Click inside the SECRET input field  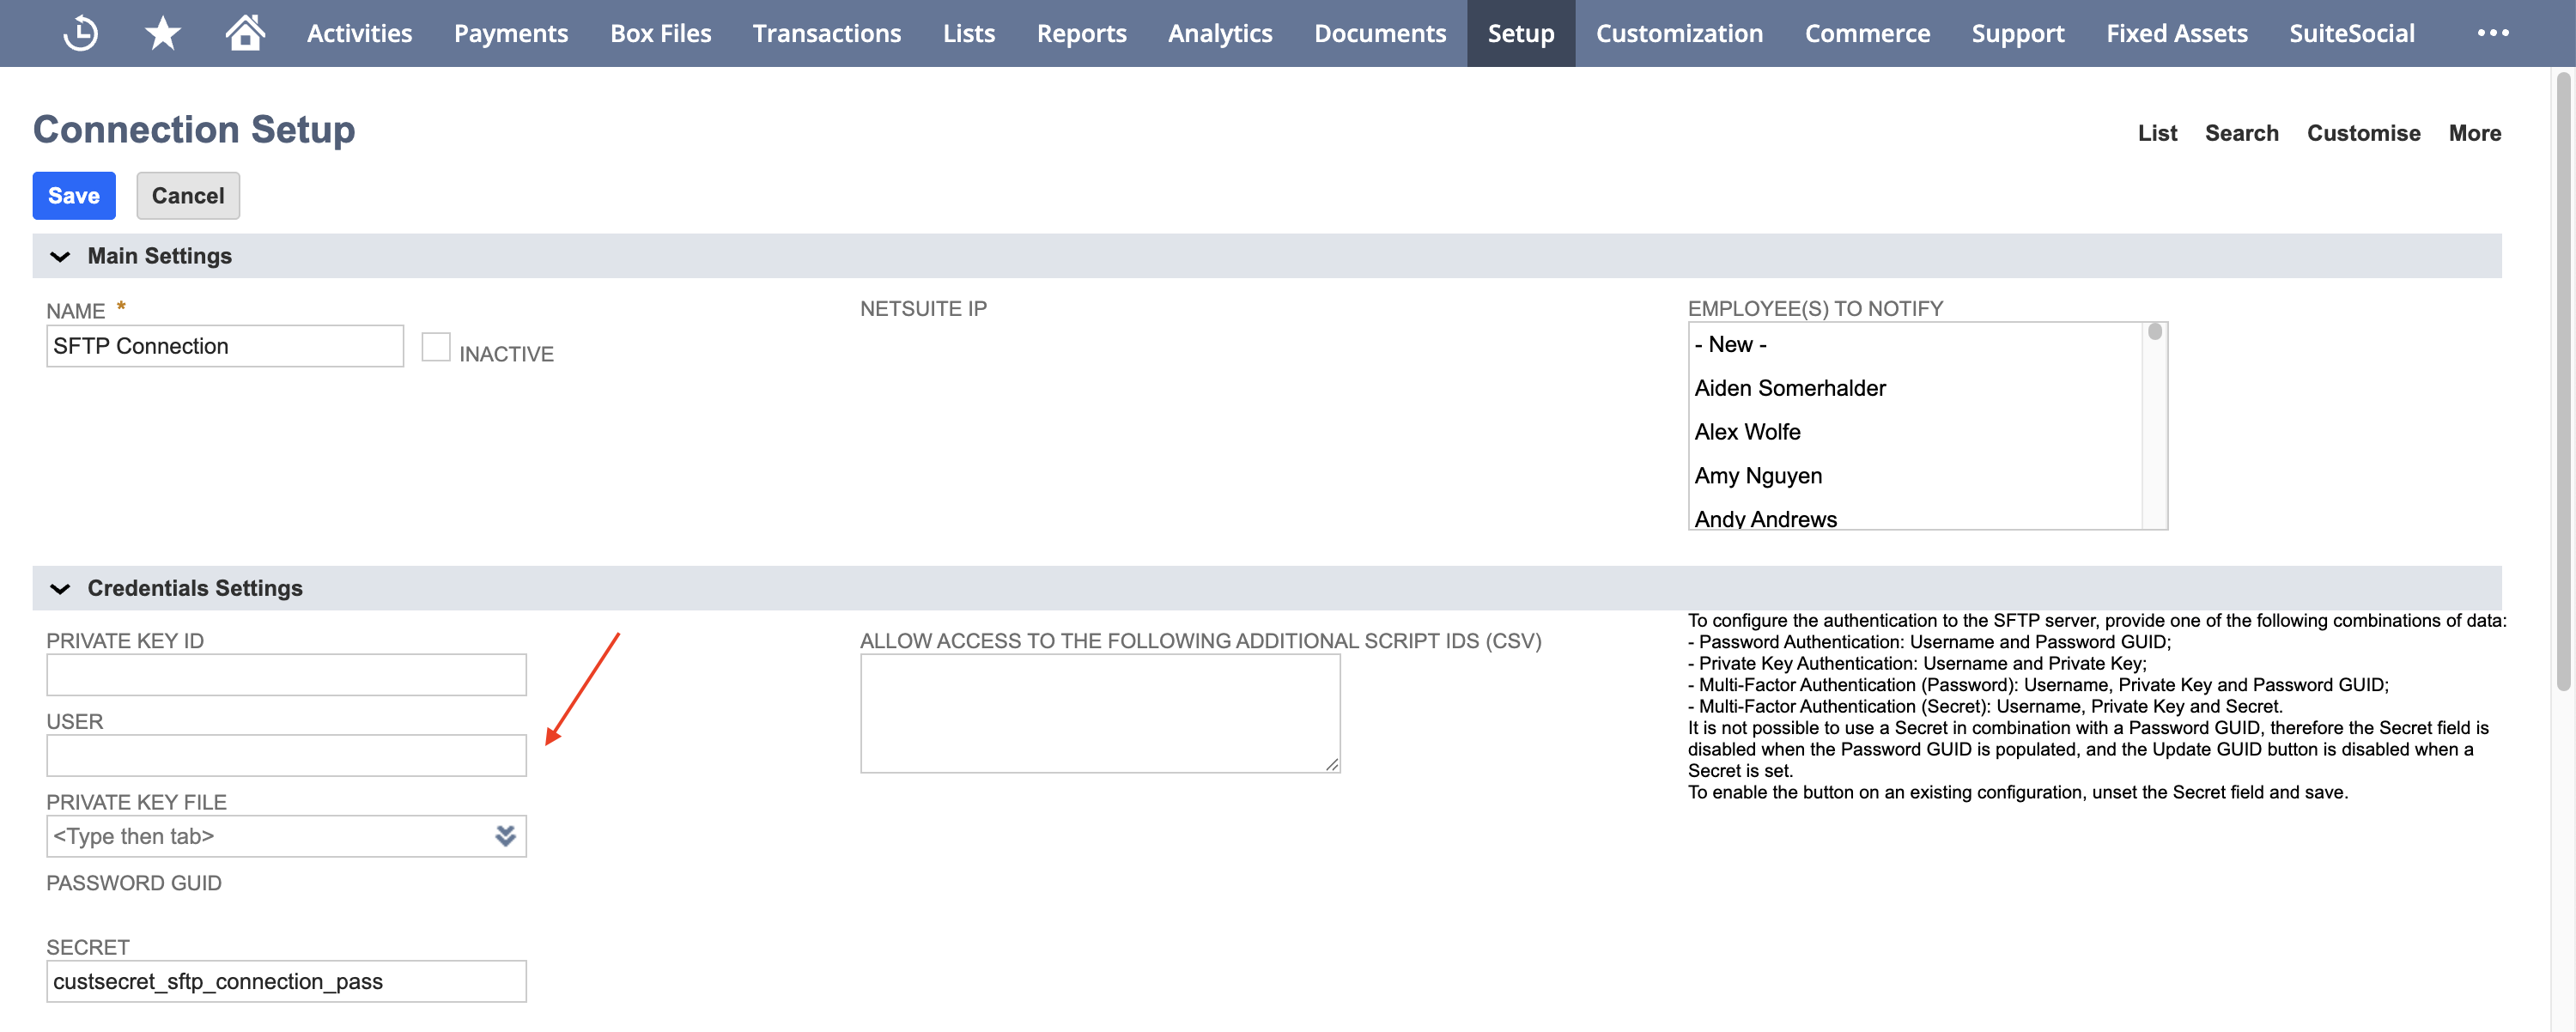285,981
